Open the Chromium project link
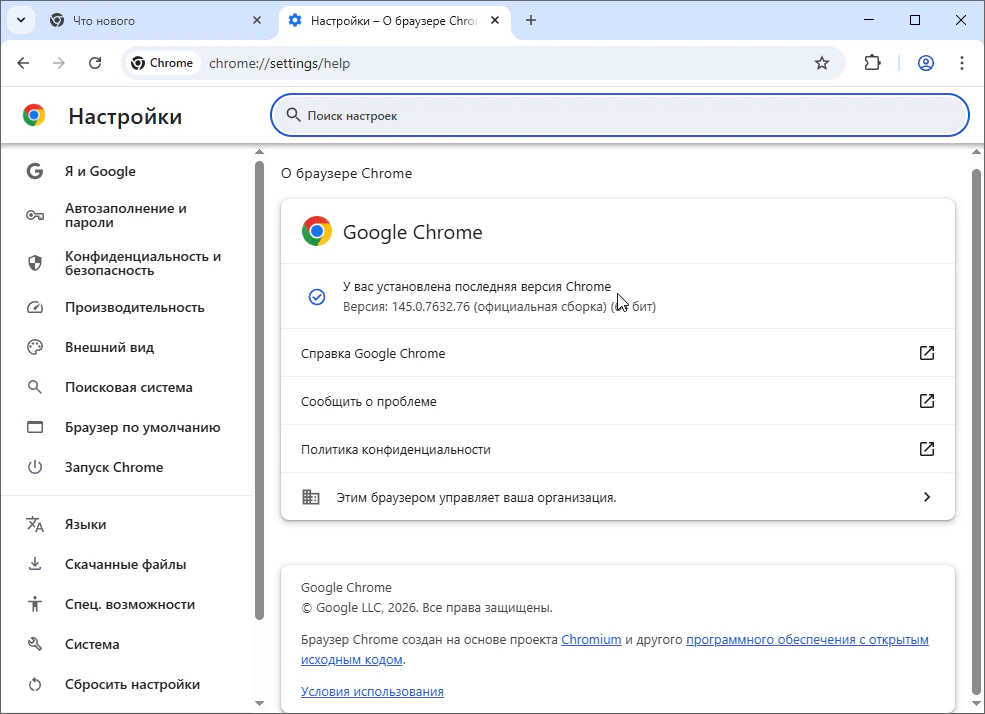 point(591,639)
